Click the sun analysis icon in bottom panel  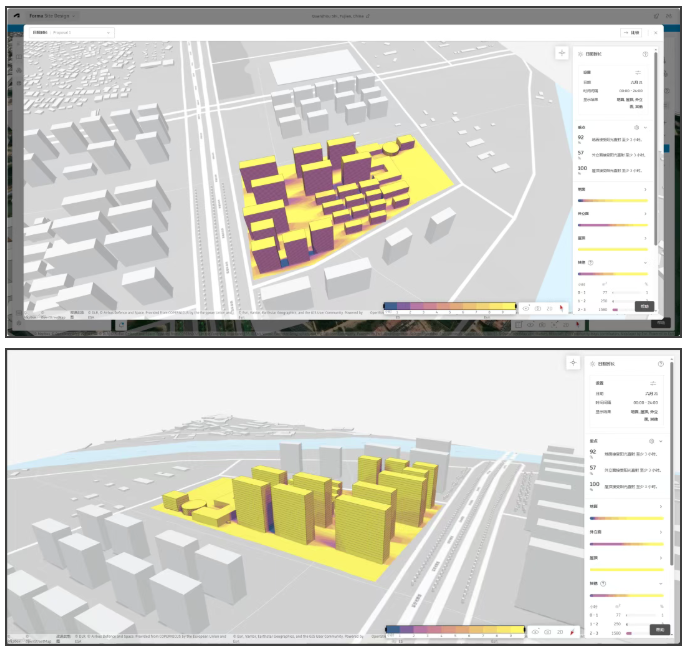(592, 364)
